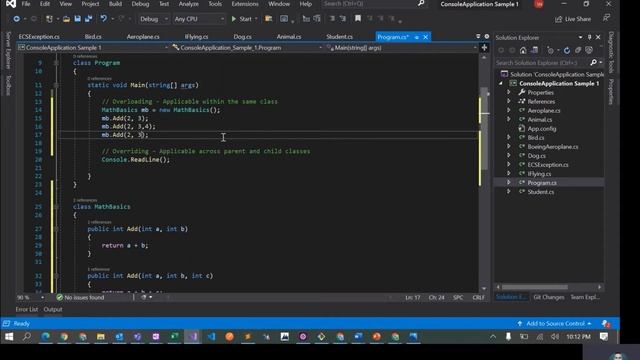Open the Build menu
The width and height of the screenshot is (640, 360).
click(115, 4)
